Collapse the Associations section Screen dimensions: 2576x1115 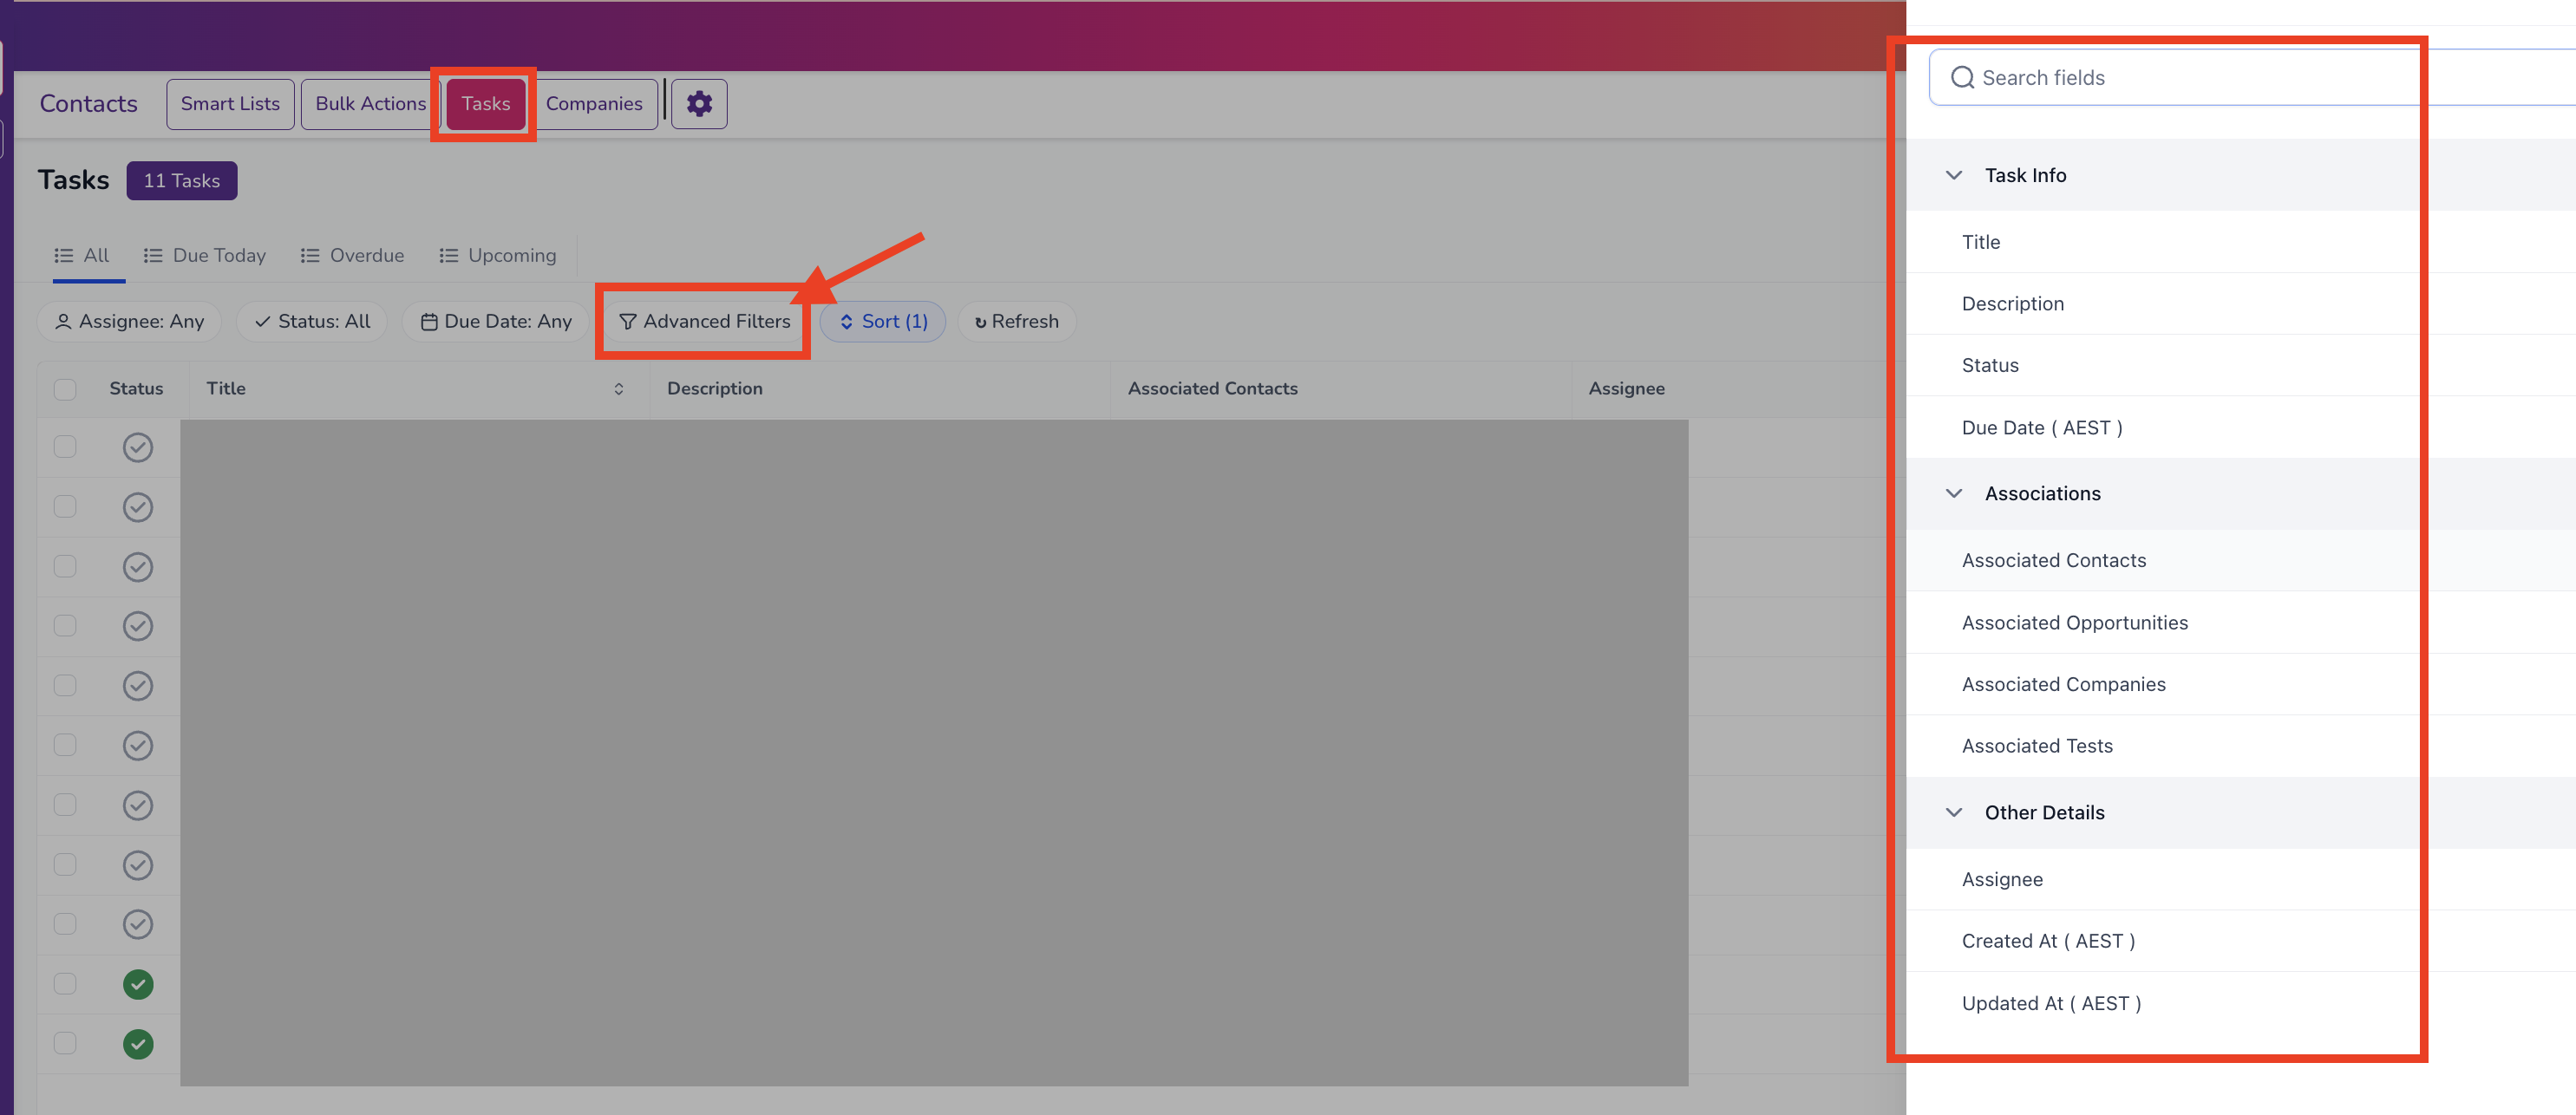click(x=1954, y=492)
